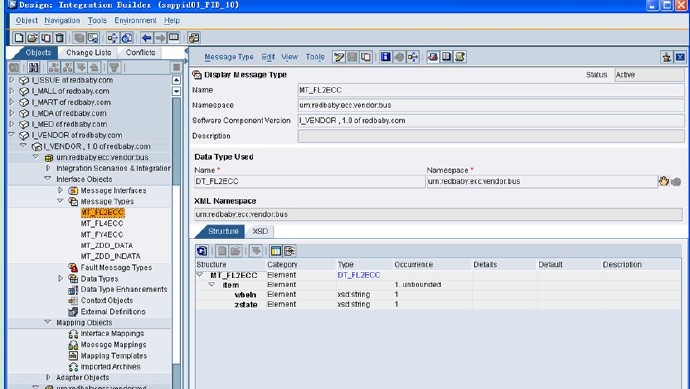Click the where-used arrows icon in main toolbar

(113, 38)
